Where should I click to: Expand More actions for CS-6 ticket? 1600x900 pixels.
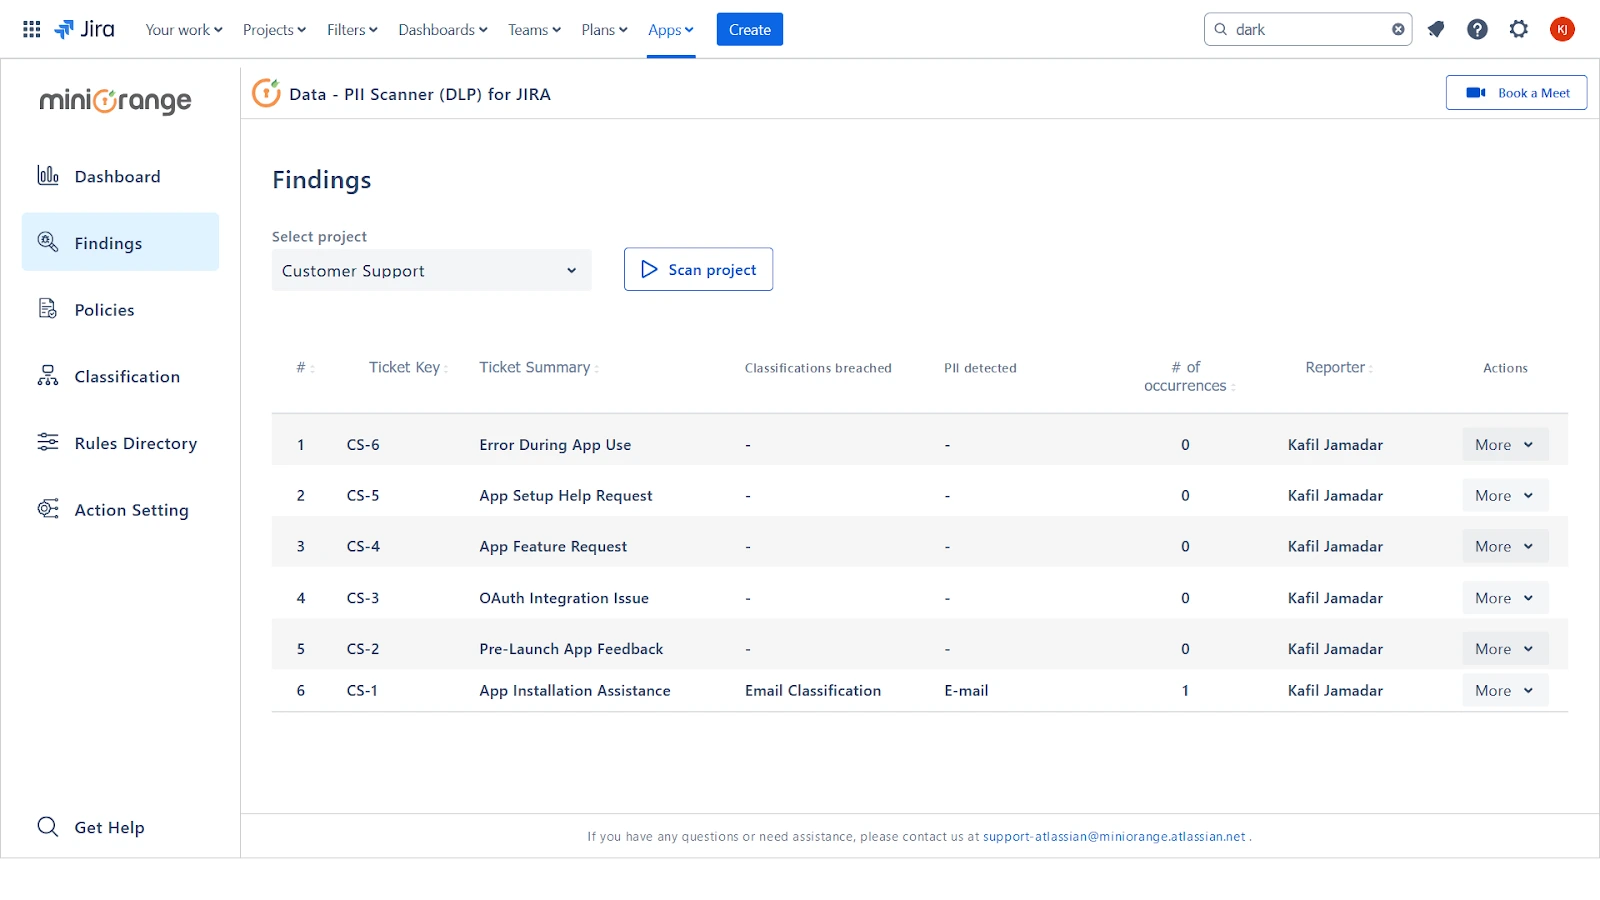pyautogui.click(x=1504, y=445)
